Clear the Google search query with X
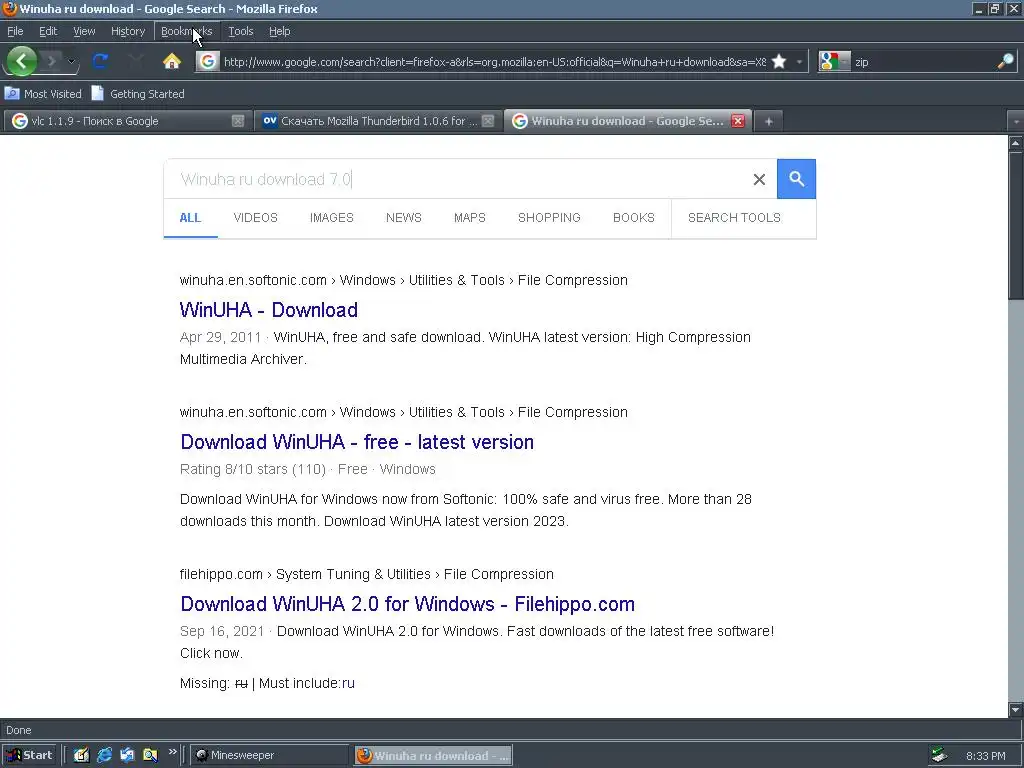Screen dimensions: 1024x768 click(x=759, y=179)
